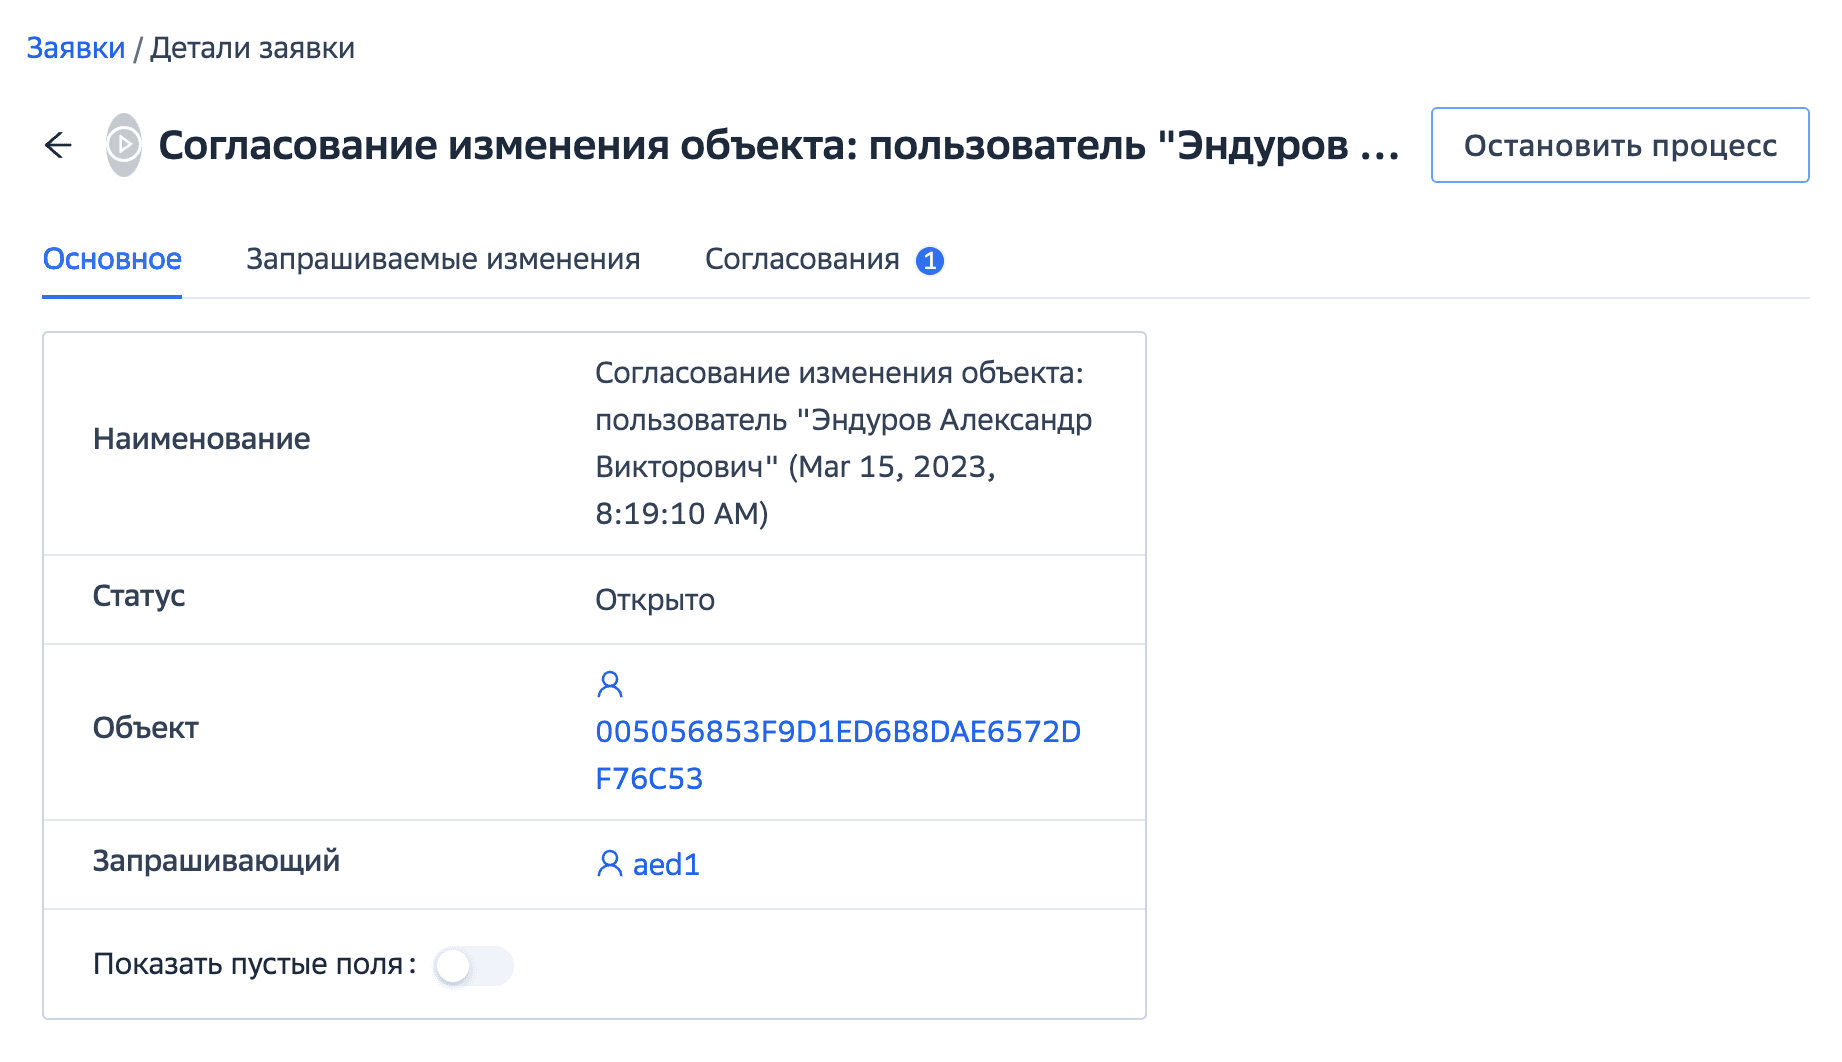Click the "Открыто" status value
Screen dimensions: 1842x1062
[655, 600]
